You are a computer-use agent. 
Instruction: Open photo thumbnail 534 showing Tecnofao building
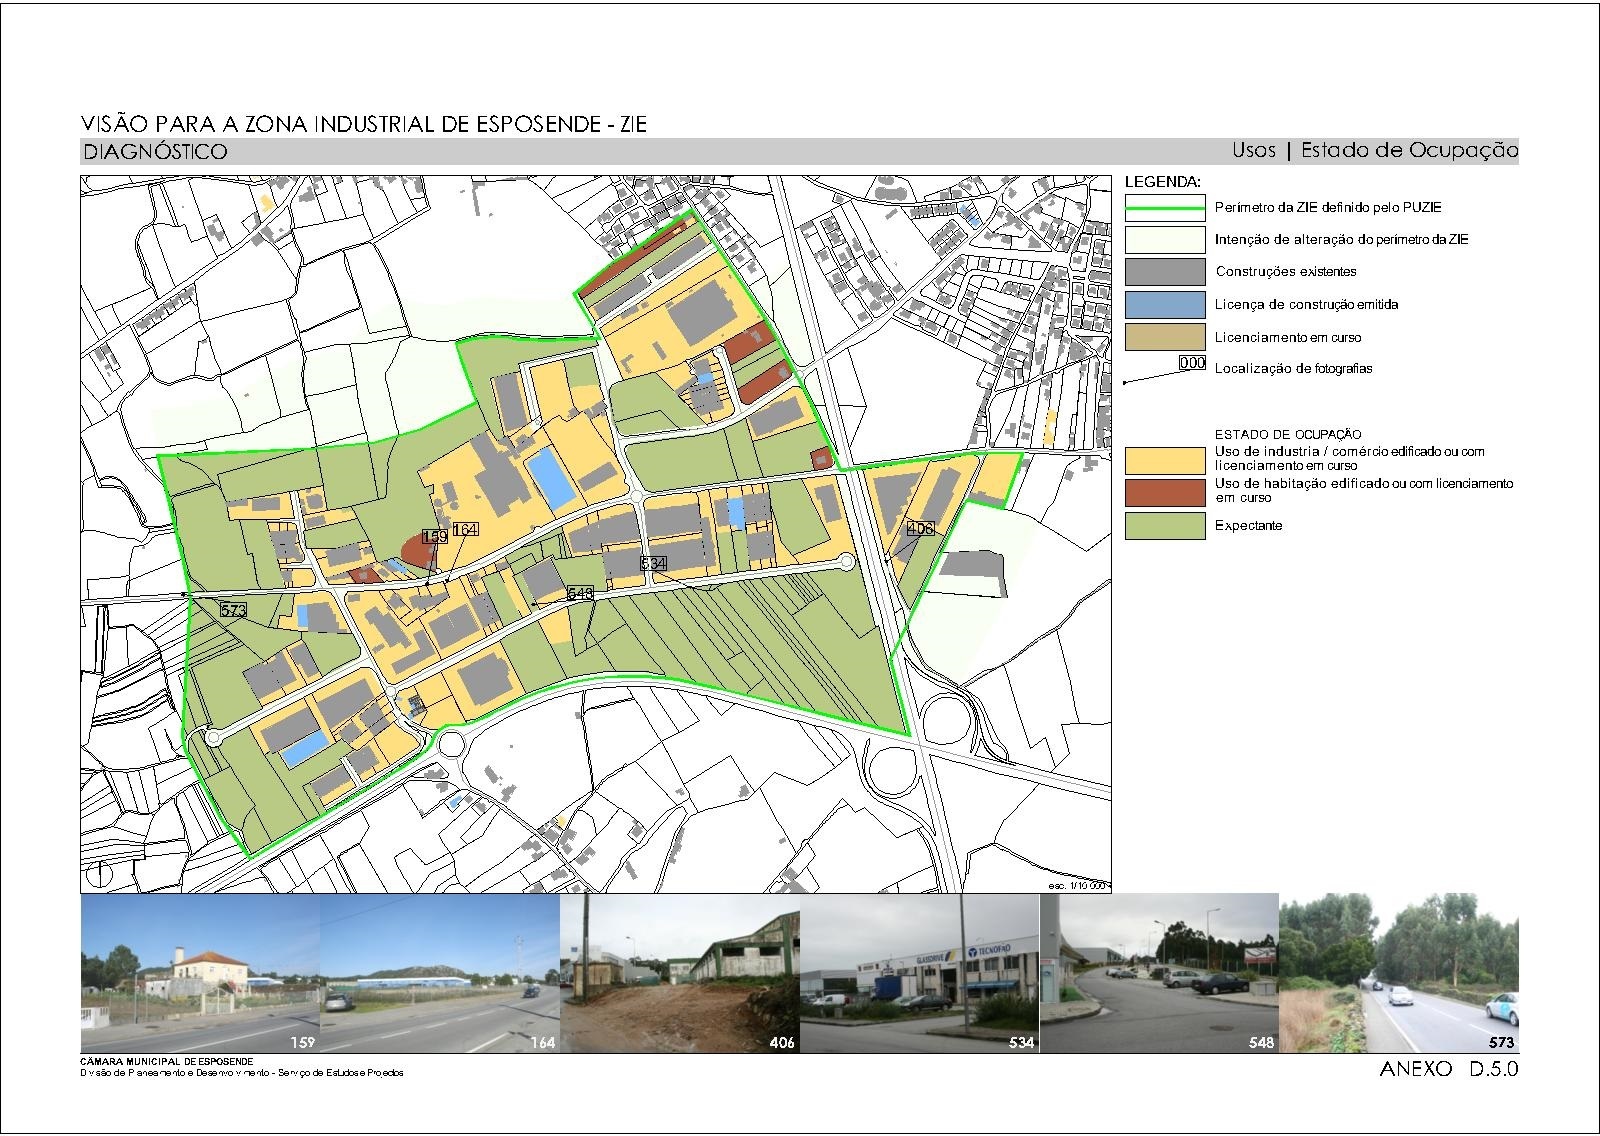pos(920,973)
